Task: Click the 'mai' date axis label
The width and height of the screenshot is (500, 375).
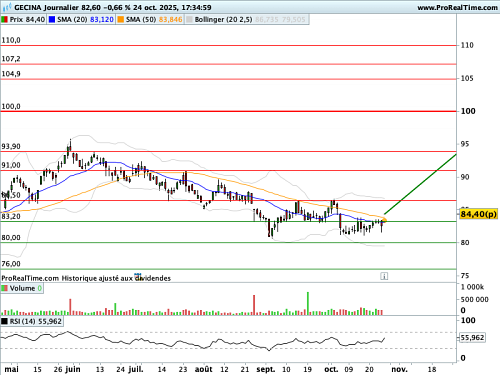Action: [x=11, y=369]
